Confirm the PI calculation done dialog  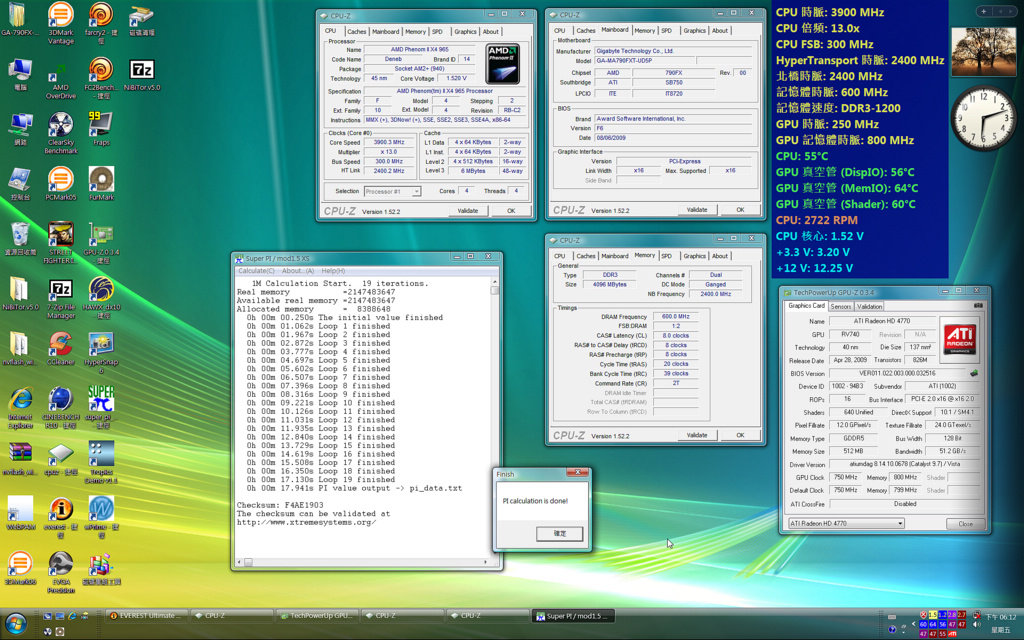[560, 533]
